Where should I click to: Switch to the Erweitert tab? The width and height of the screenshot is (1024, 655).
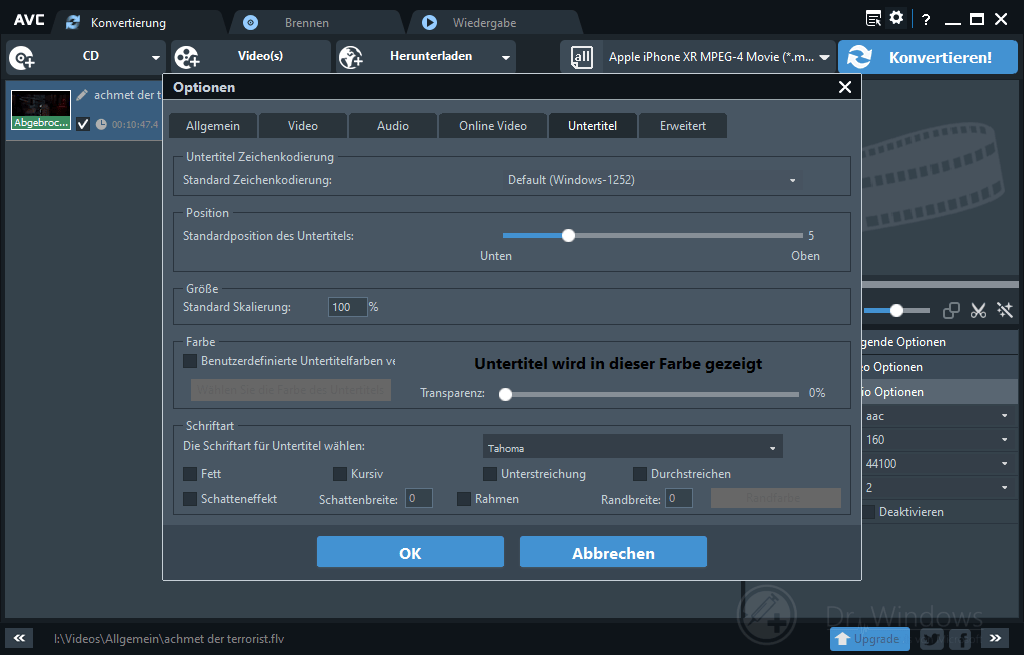click(x=682, y=126)
